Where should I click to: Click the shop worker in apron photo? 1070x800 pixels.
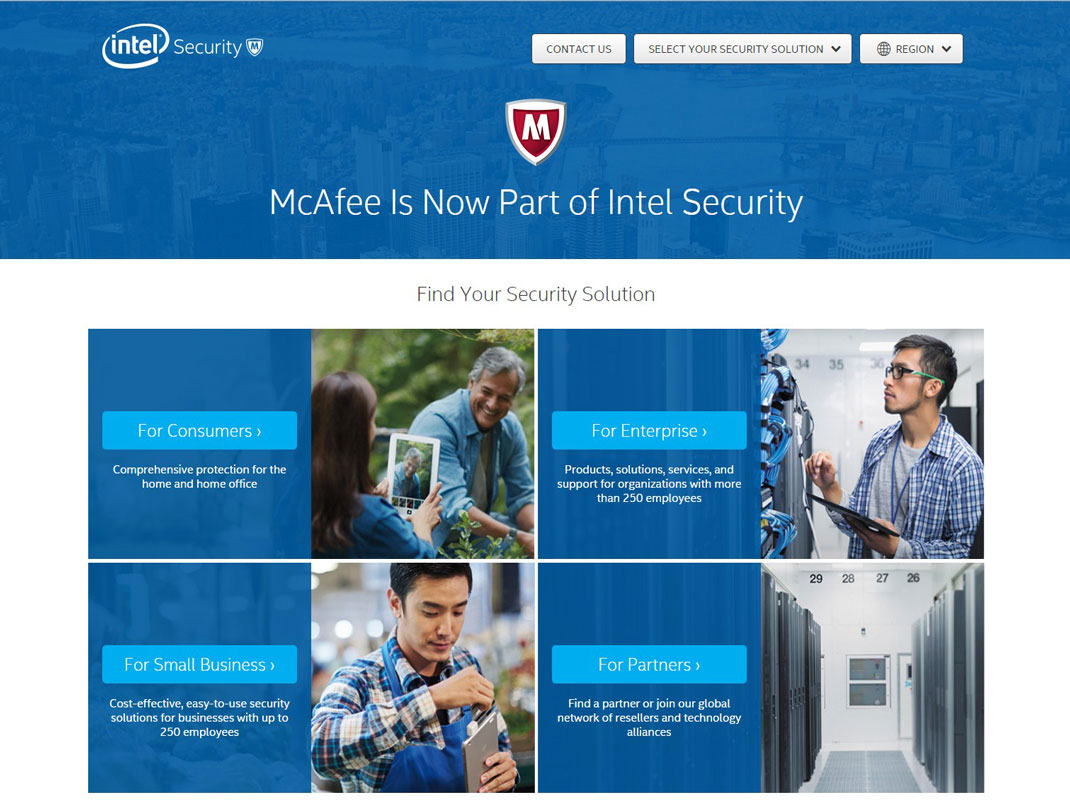coord(422,678)
